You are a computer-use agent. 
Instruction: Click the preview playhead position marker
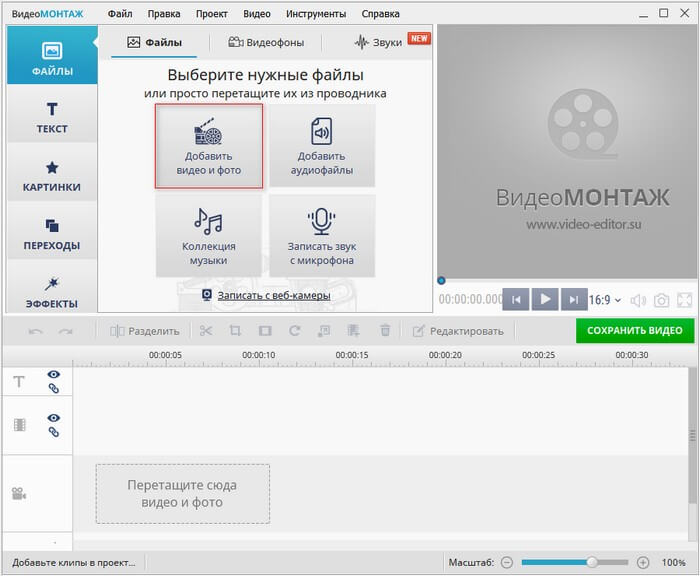pyautogui.click(x=441, y=280)
